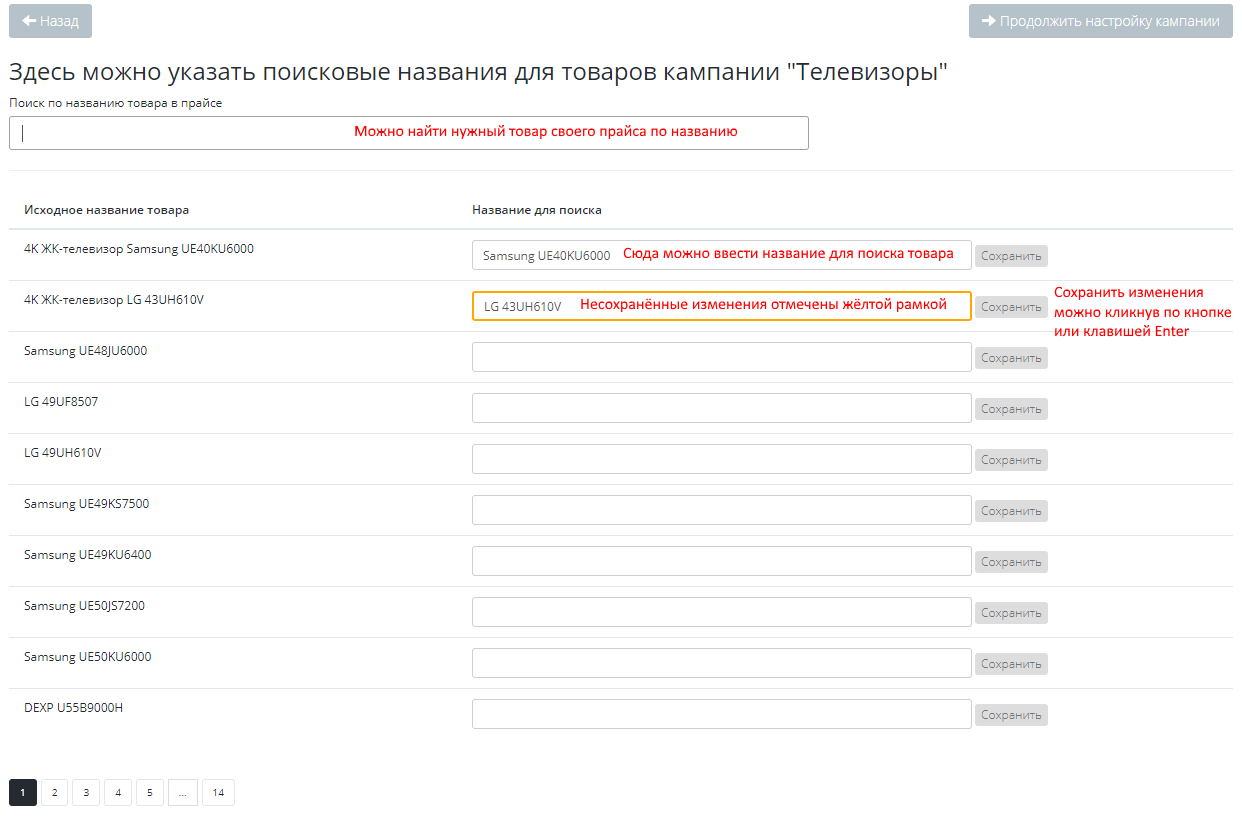Go to pagination page 3
Viewport: 1242px width, 826px height.
pyautogui.click(x=86, y=793)
